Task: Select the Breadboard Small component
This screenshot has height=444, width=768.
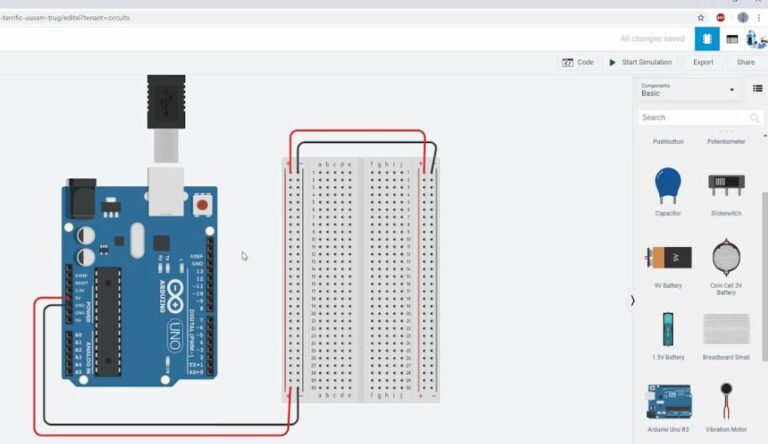Action: click(x=726, y=330)
